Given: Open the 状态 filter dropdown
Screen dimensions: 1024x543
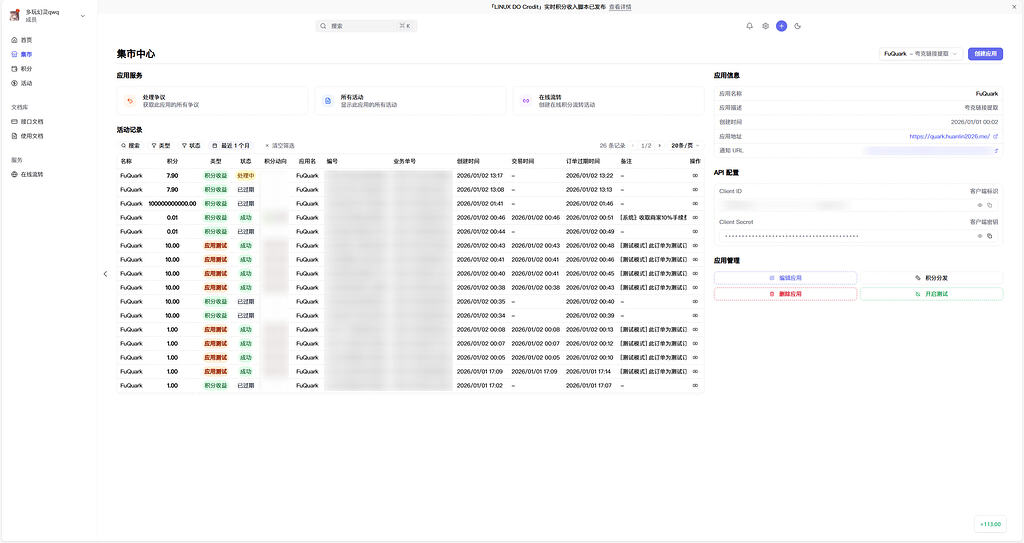Looking at the screenshot, I should pos(191,146).
